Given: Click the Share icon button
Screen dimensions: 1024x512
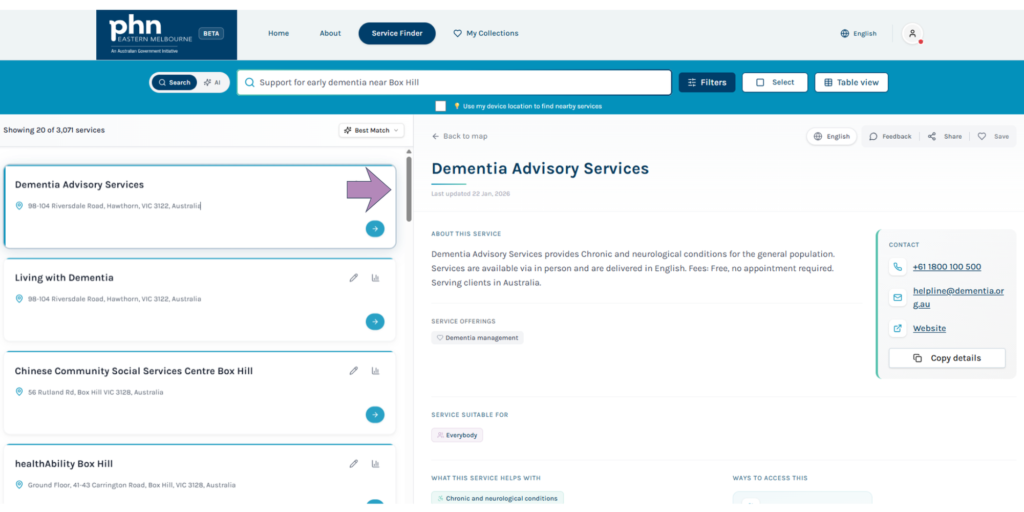Looking at the screenshot, I should point(944,136).
